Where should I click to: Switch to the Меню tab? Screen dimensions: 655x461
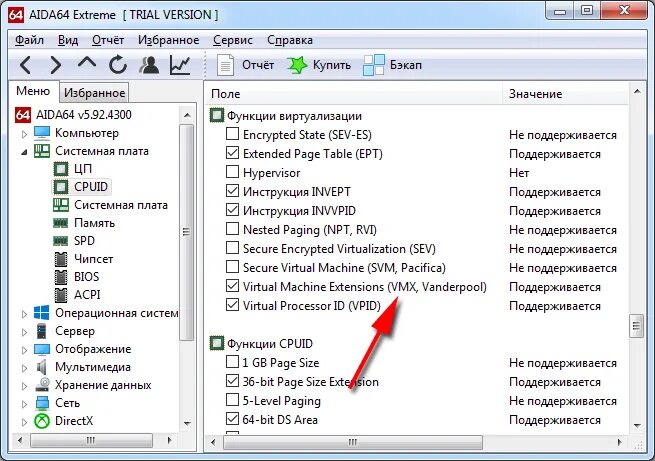click(33, 91)
